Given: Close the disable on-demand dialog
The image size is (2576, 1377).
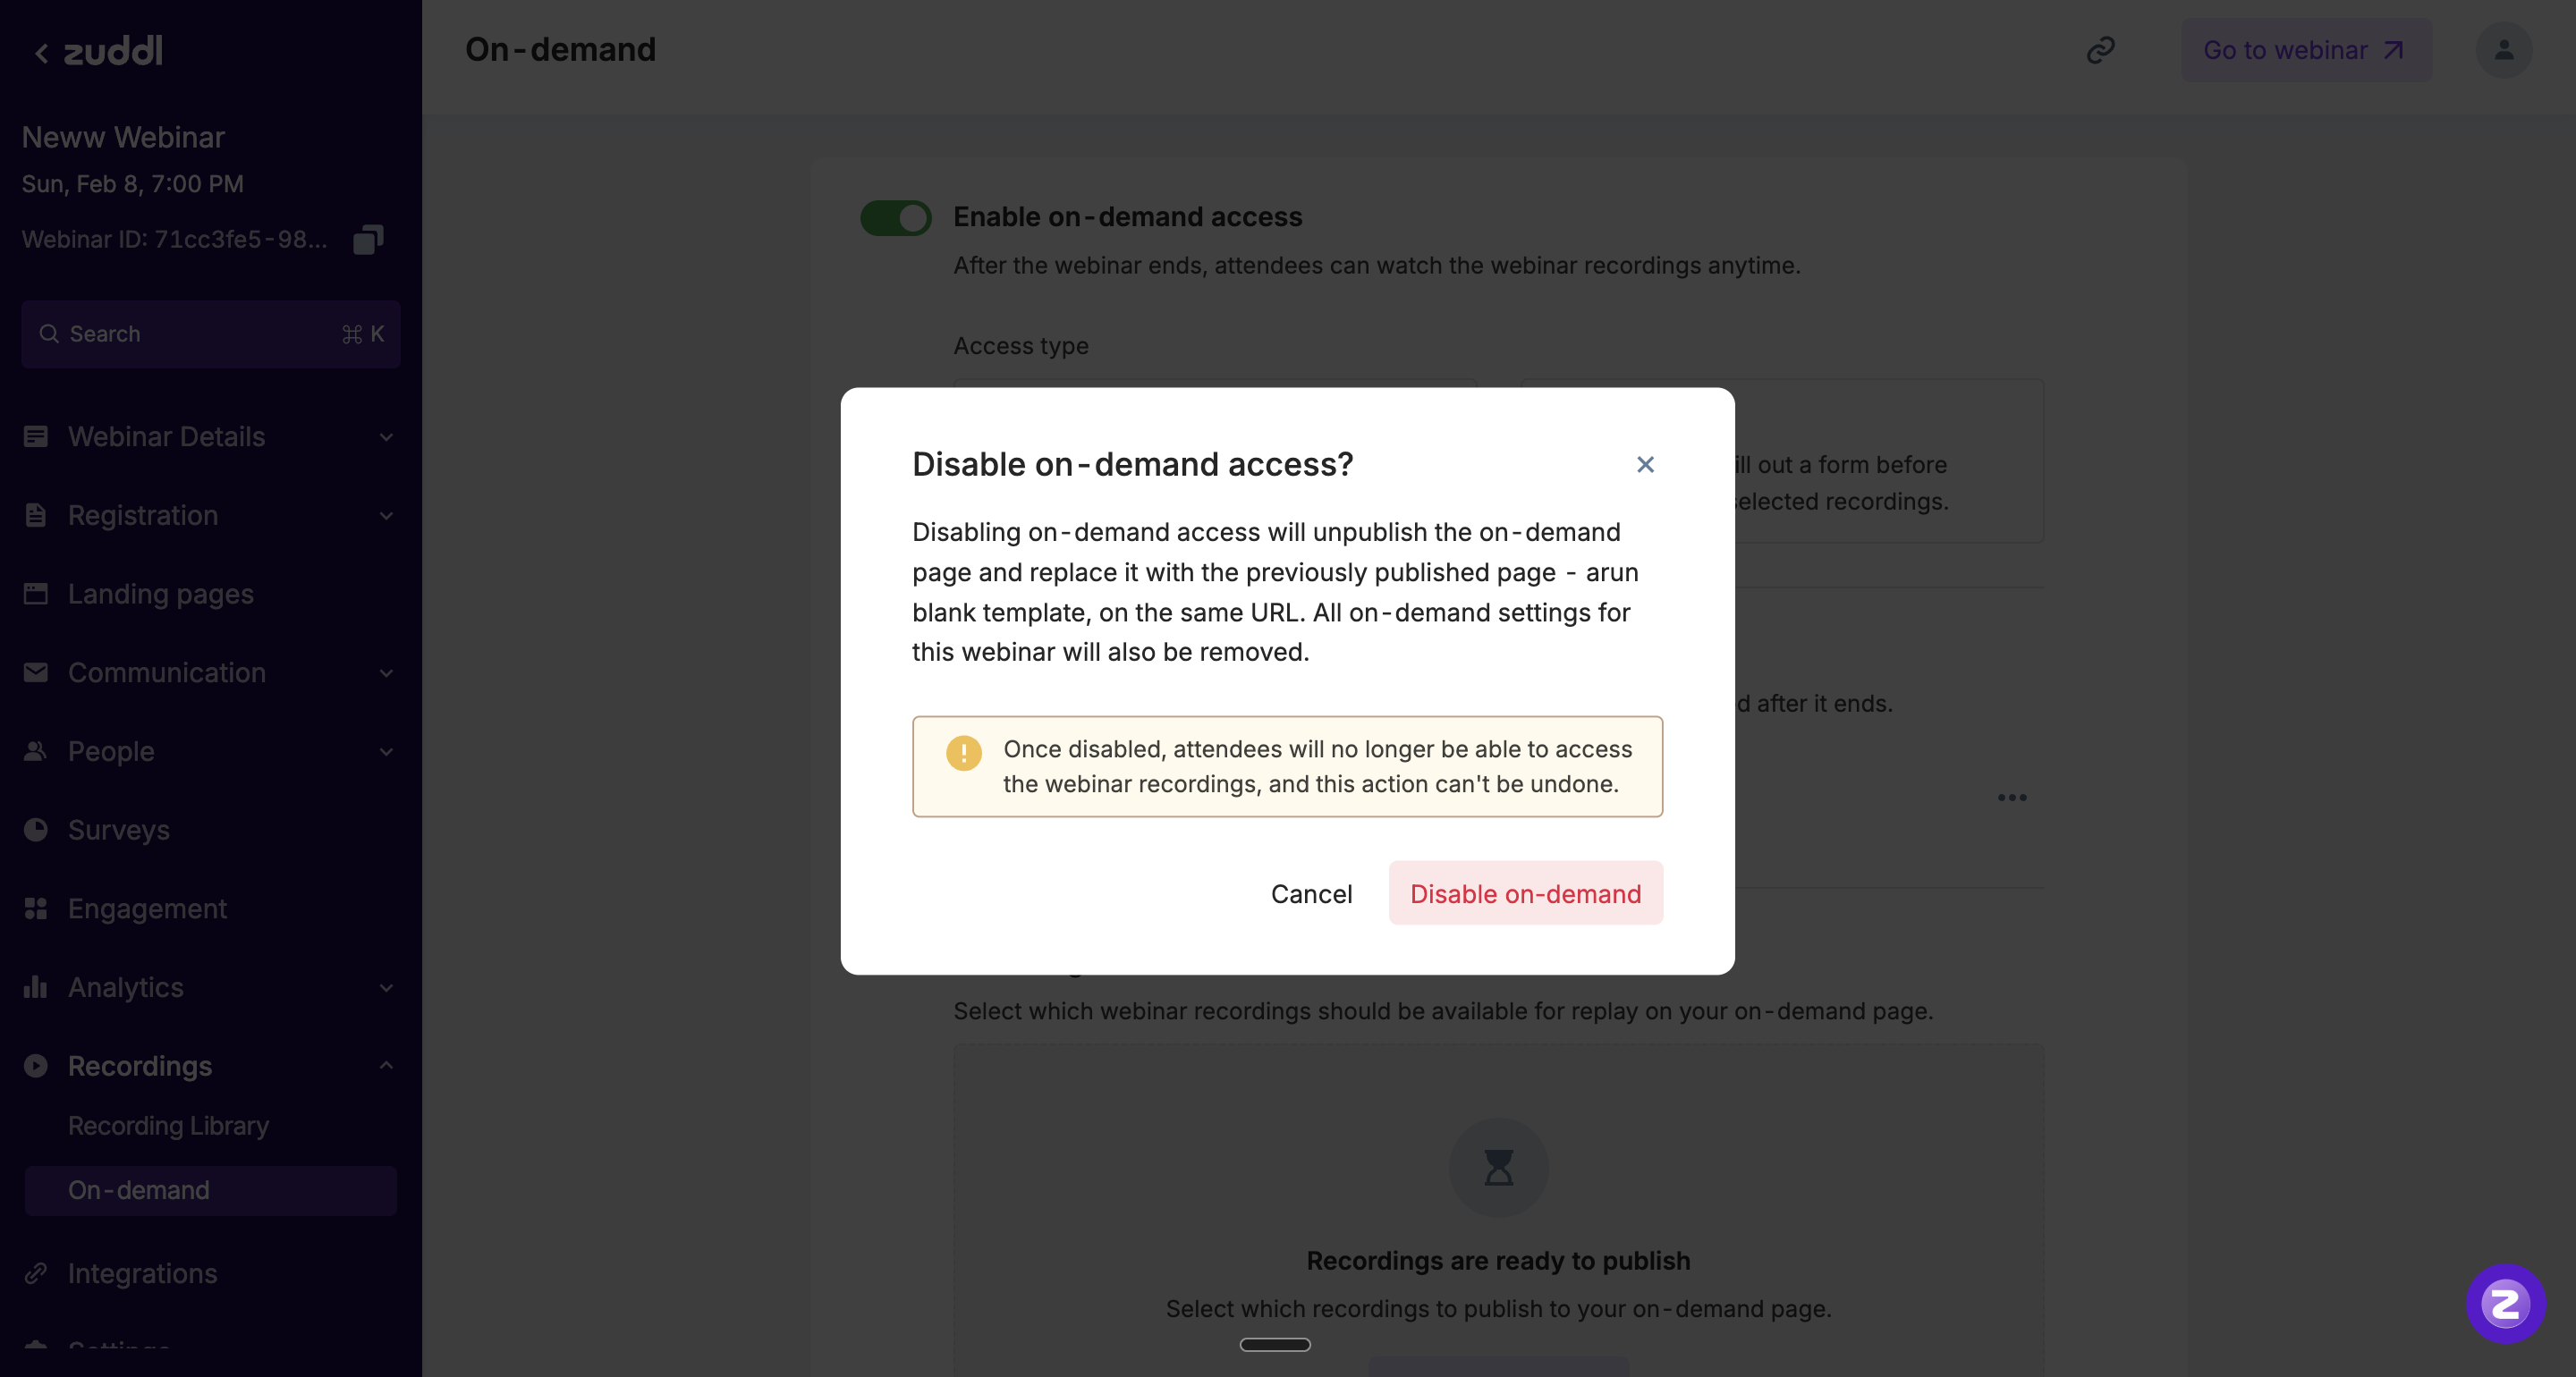Looking at the screenshot, I should tap(1645, 464).
